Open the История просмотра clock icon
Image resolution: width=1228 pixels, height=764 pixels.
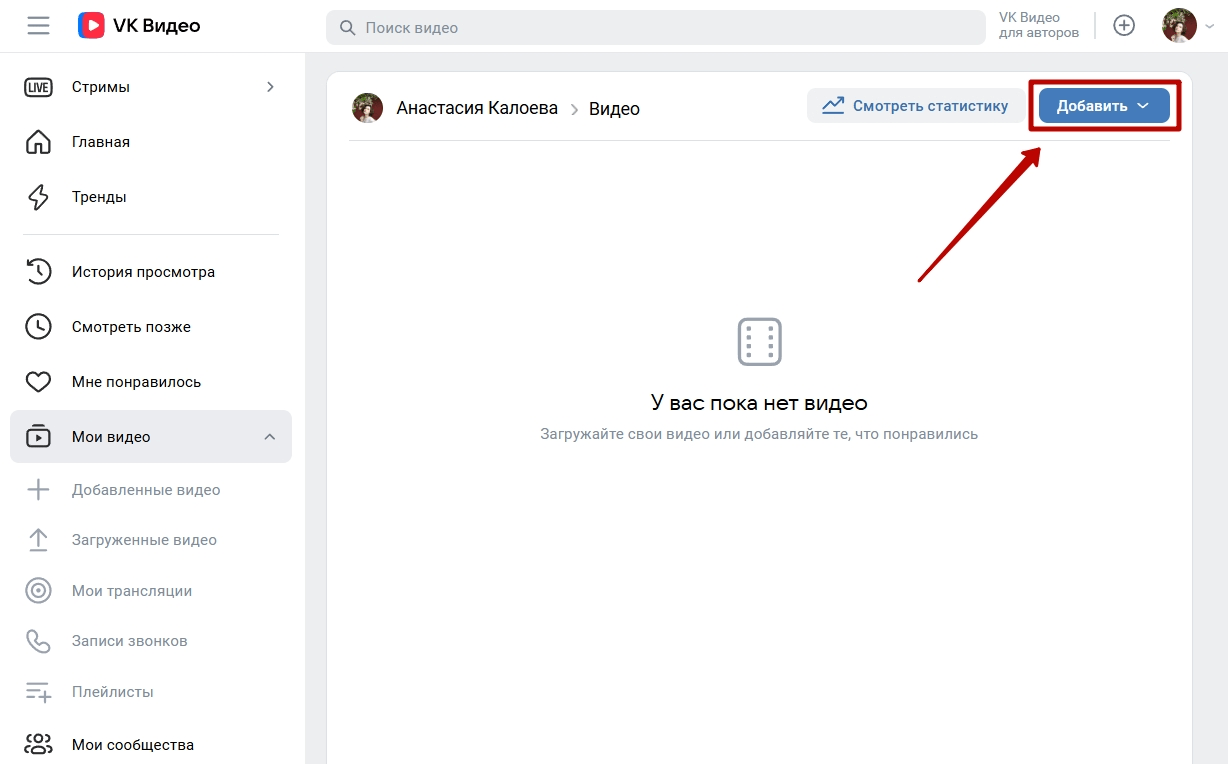(38, 272)
